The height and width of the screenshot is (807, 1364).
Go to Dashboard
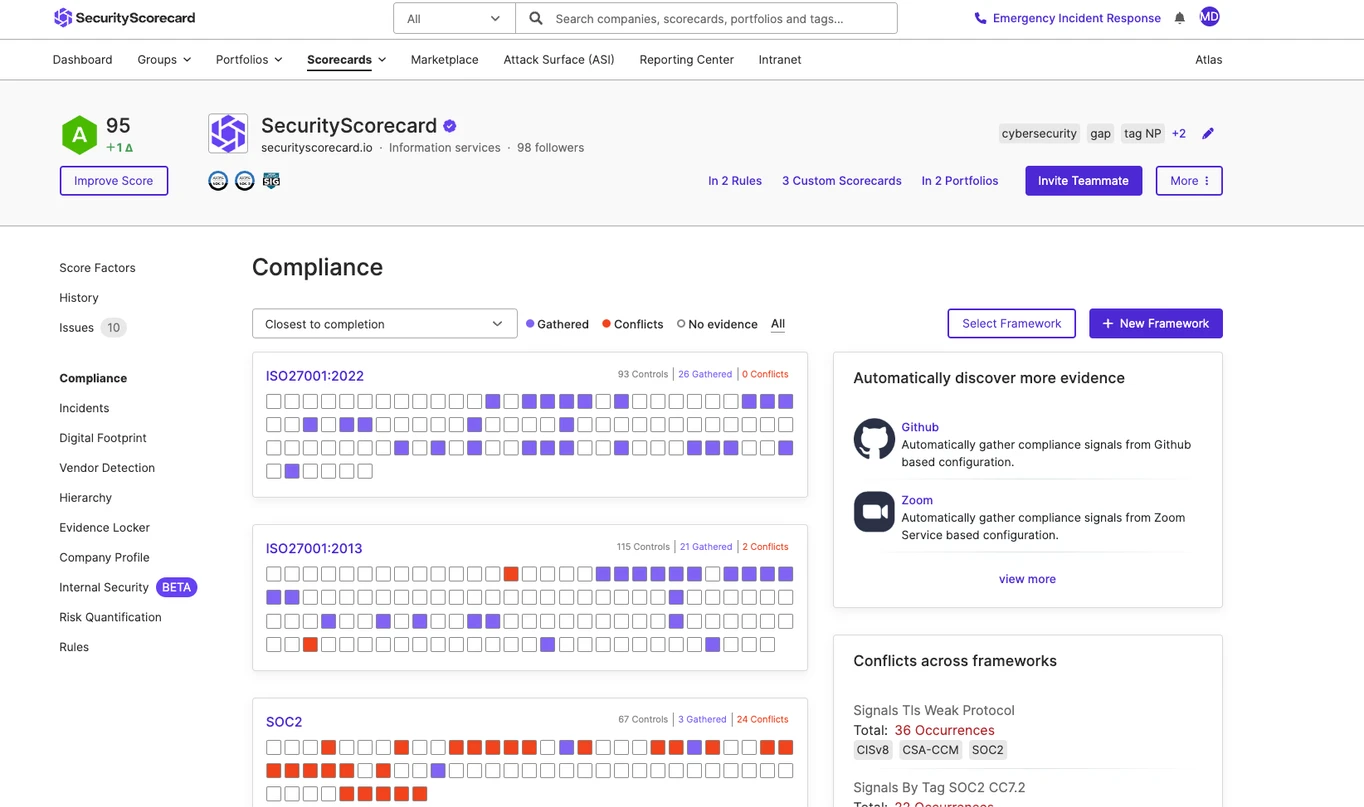pyautogui.click(x=82, y=60)
